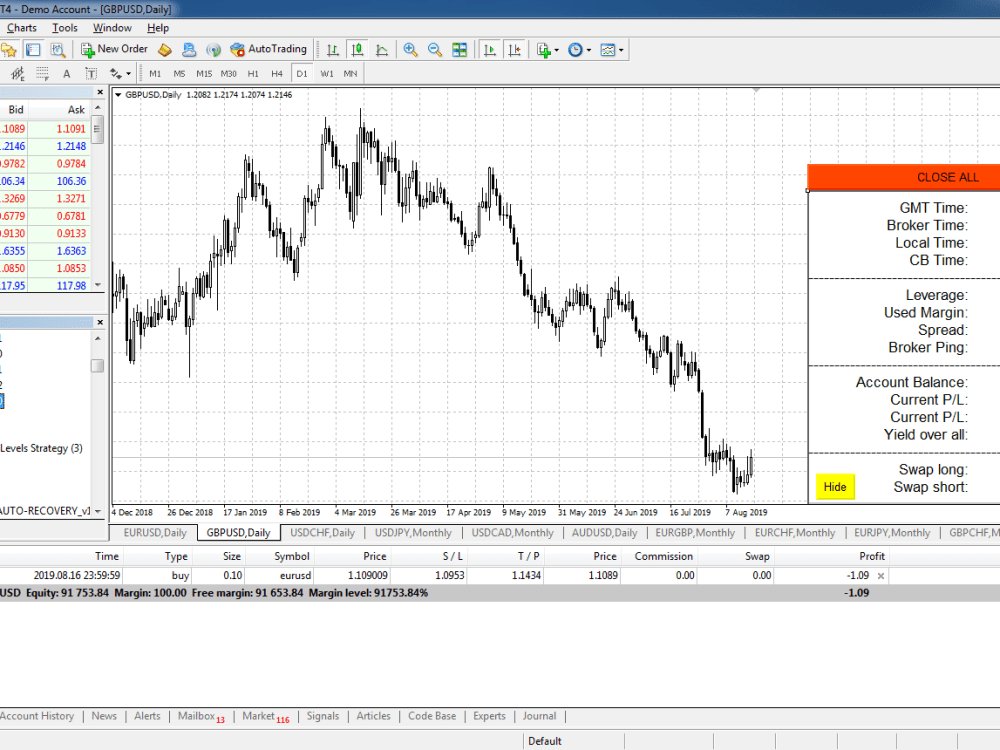Viewport: 1000px width, 750px height.
Task: Open the Market Watch favorites star icon
Action: tap(9, 50)
